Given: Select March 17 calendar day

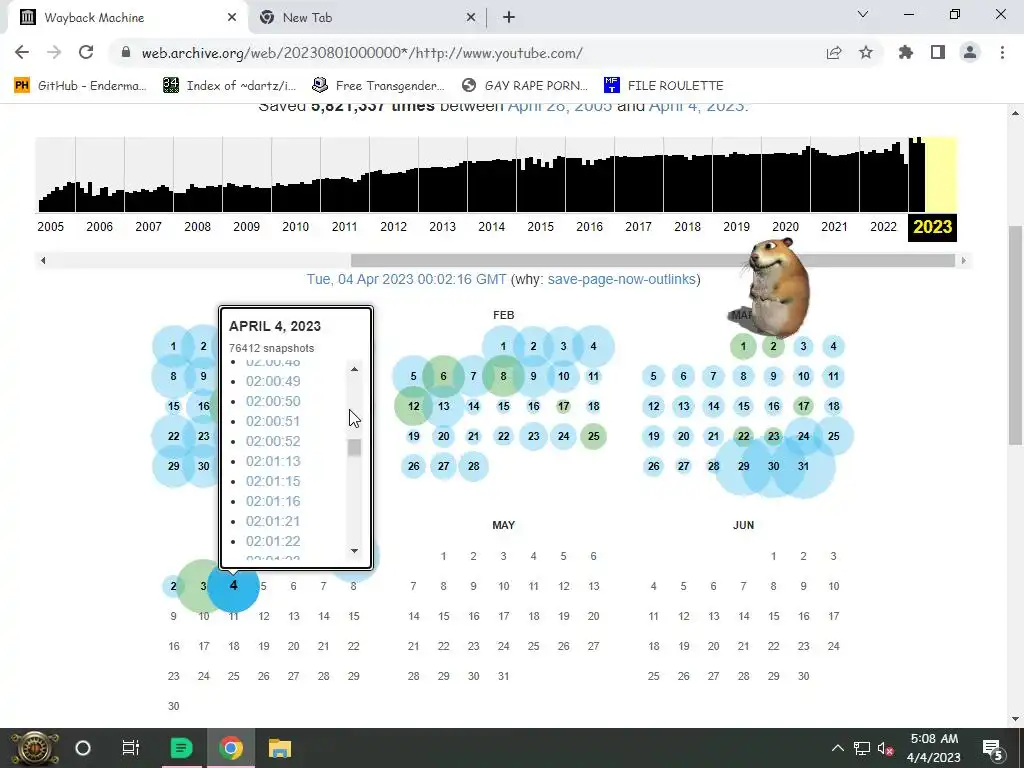Looking at the screenshot, I should point(803,406).
